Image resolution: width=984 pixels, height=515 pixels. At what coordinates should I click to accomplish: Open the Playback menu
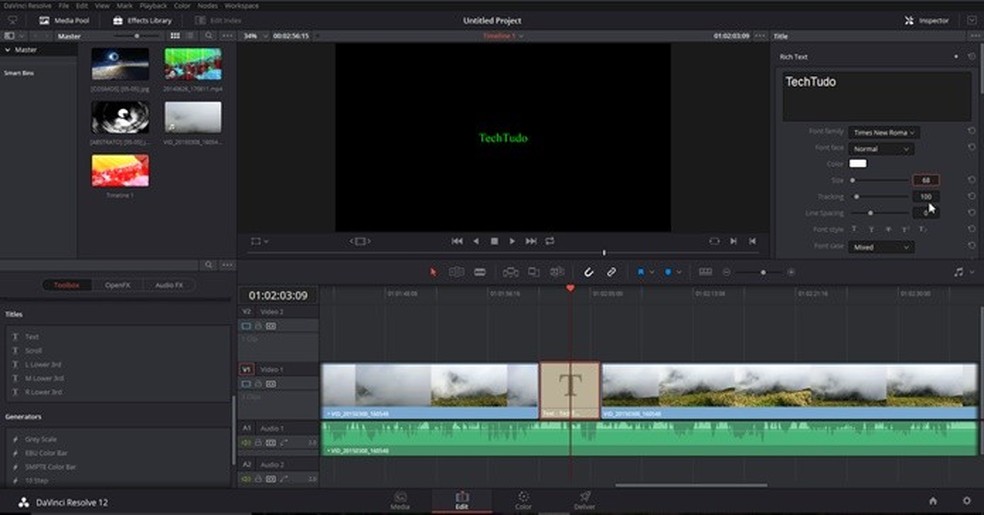[153, 5]
